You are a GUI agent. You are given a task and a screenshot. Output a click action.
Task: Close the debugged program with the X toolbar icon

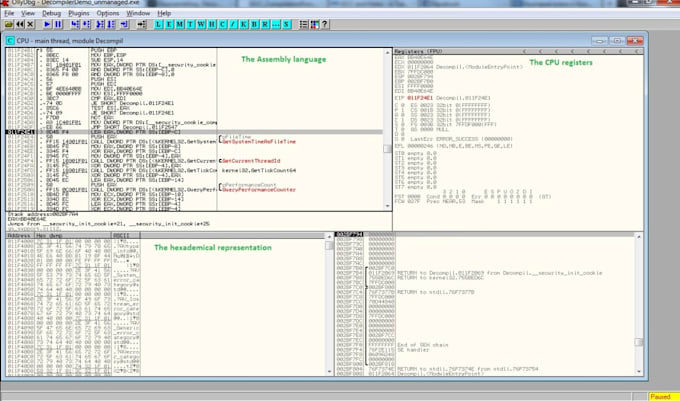pyautogui.click(x=30, y=24)
